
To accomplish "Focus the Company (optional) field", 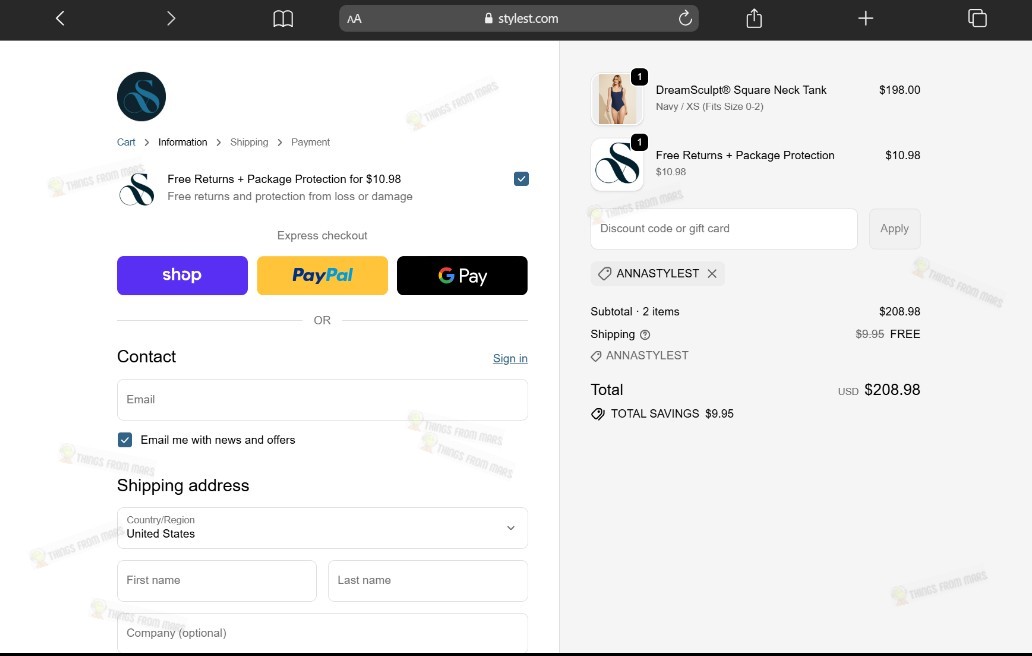I will [x=322, y=632].
